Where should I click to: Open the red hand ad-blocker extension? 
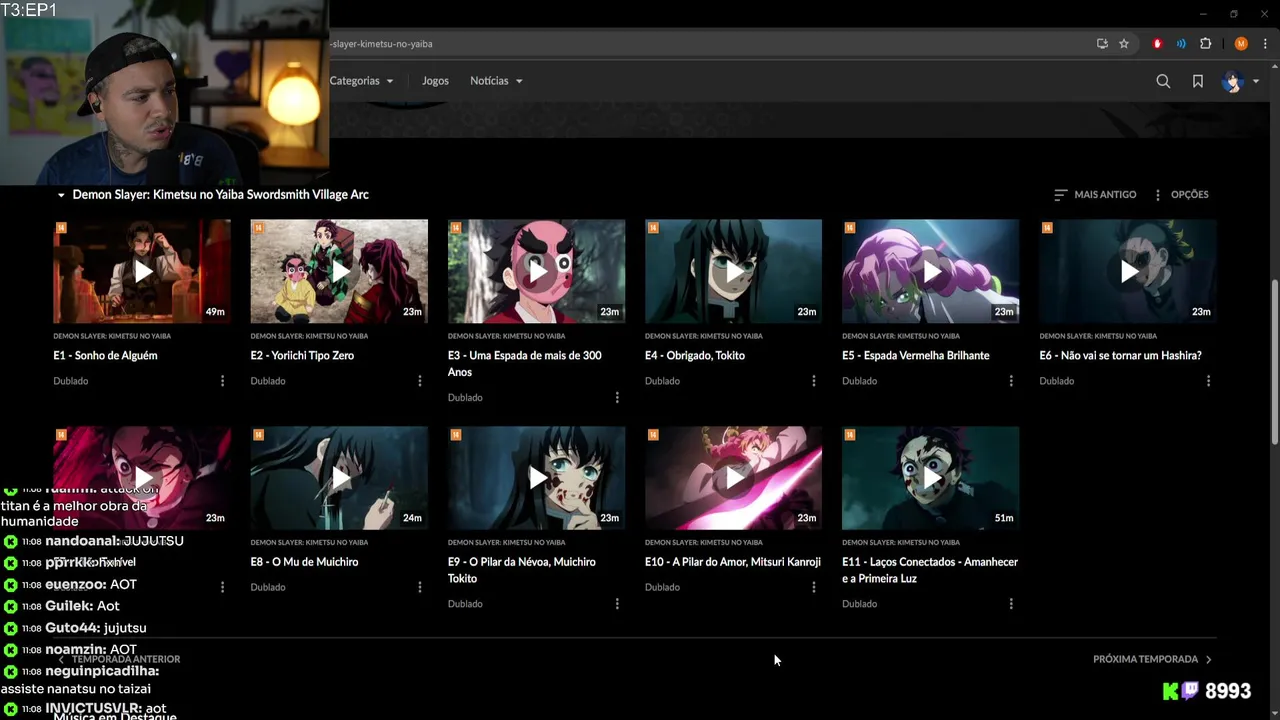pyautogui.click(x=1157, y=44)
